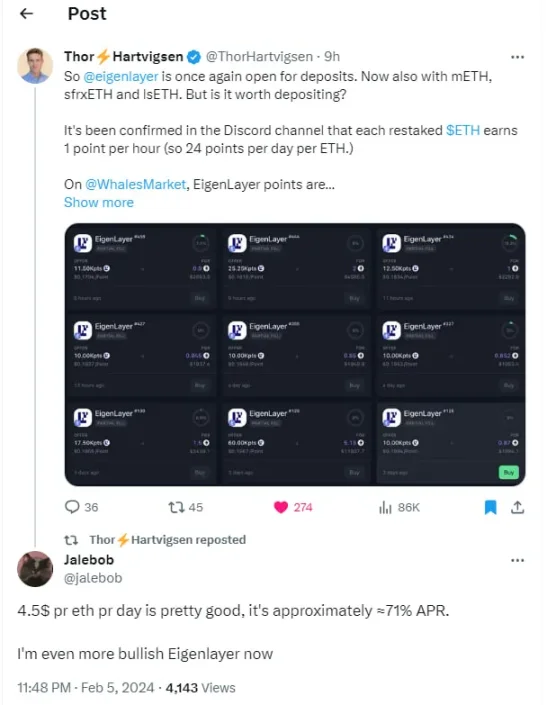The height and width of the screenshot is (705, 556).
Task: Open Thor Hartvigsen's profile picture
Action: [x=35, y=66]
